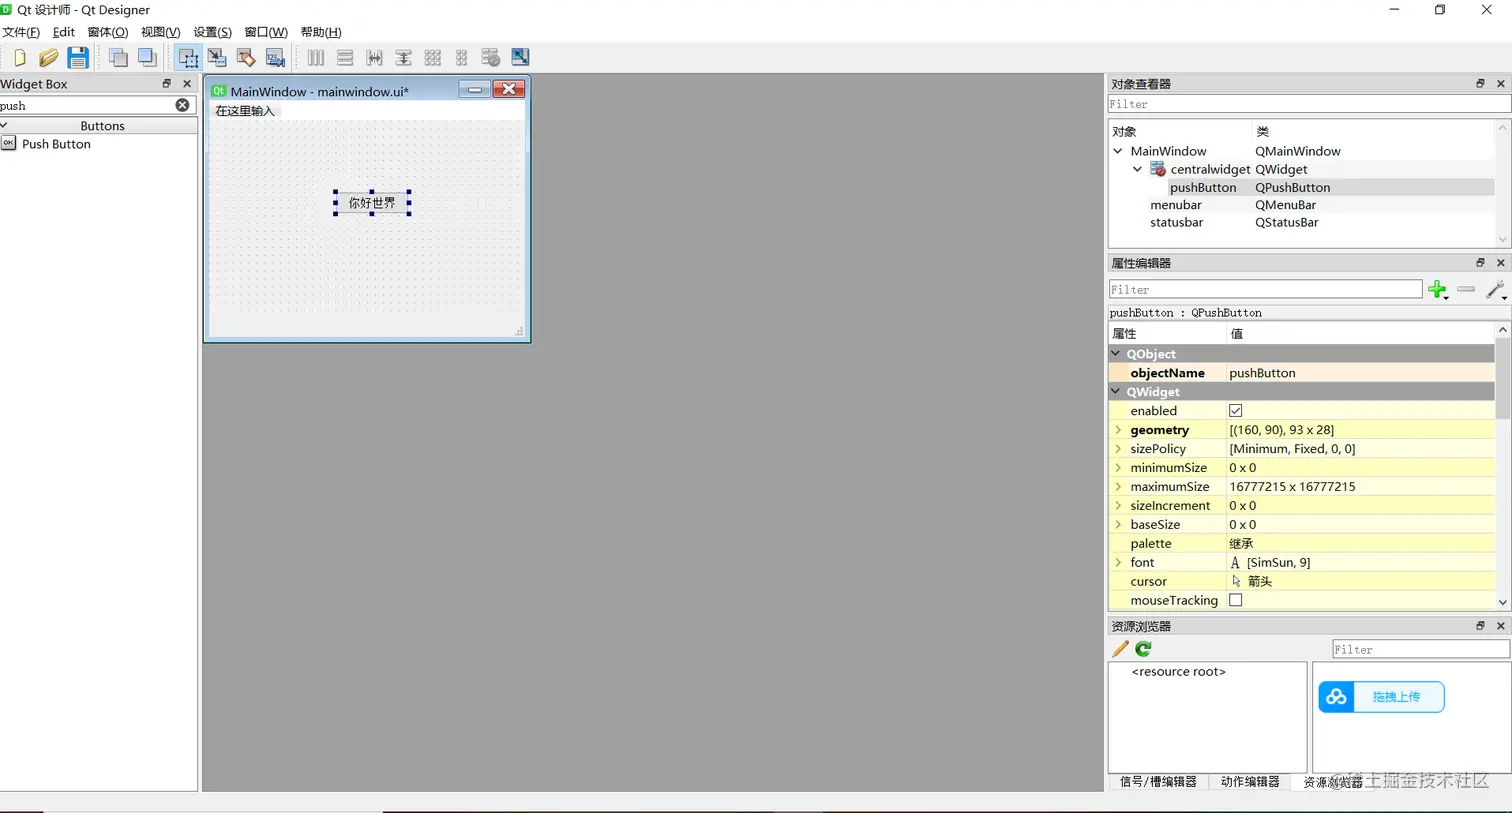Screen dimensions: 1512x813
Task: Open the 文件(F) menu
Action: [20, 32]
